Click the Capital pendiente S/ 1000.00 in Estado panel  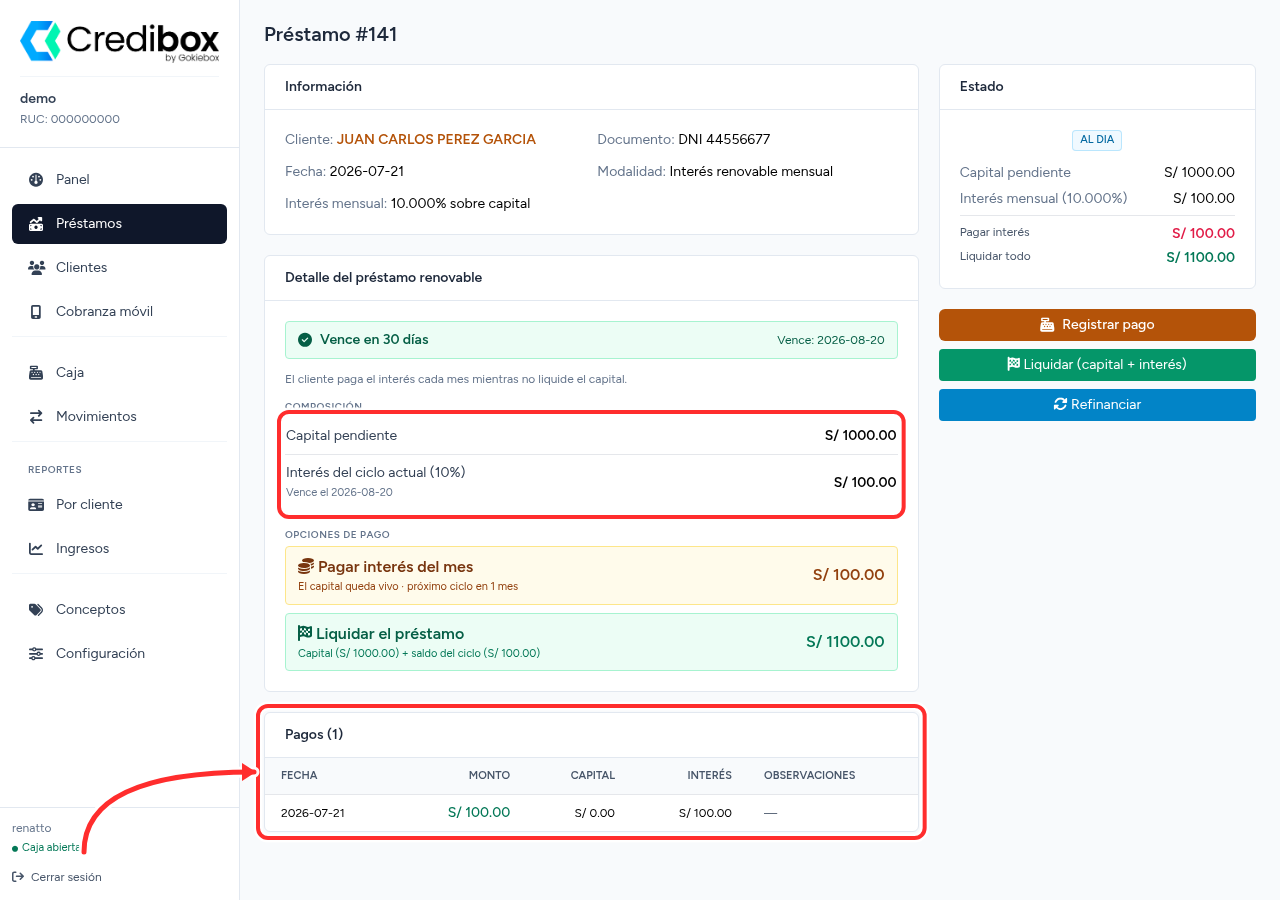tap(1199, 173)
